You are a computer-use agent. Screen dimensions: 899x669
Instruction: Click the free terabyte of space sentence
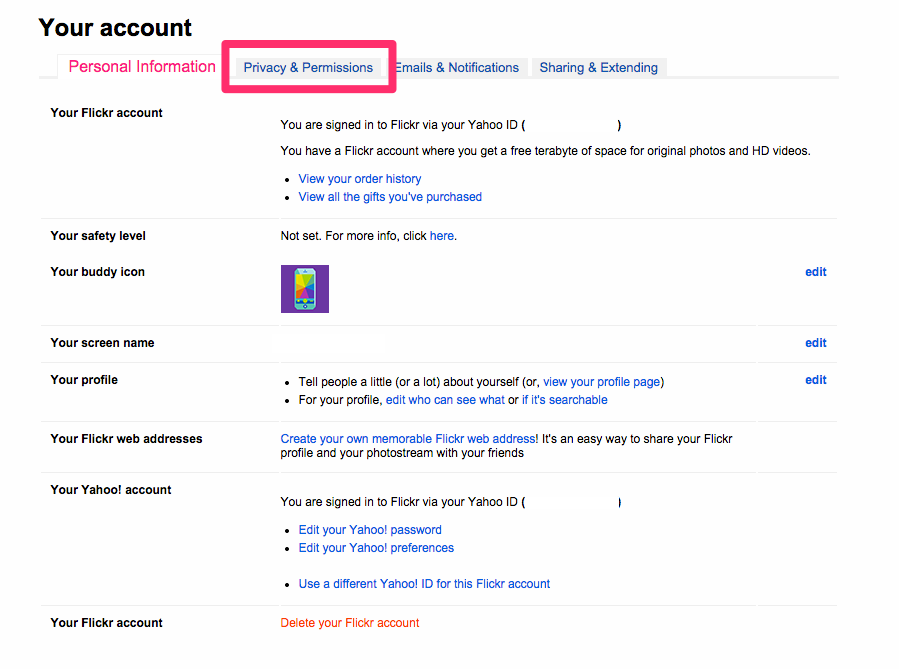(x=545, y=151)
